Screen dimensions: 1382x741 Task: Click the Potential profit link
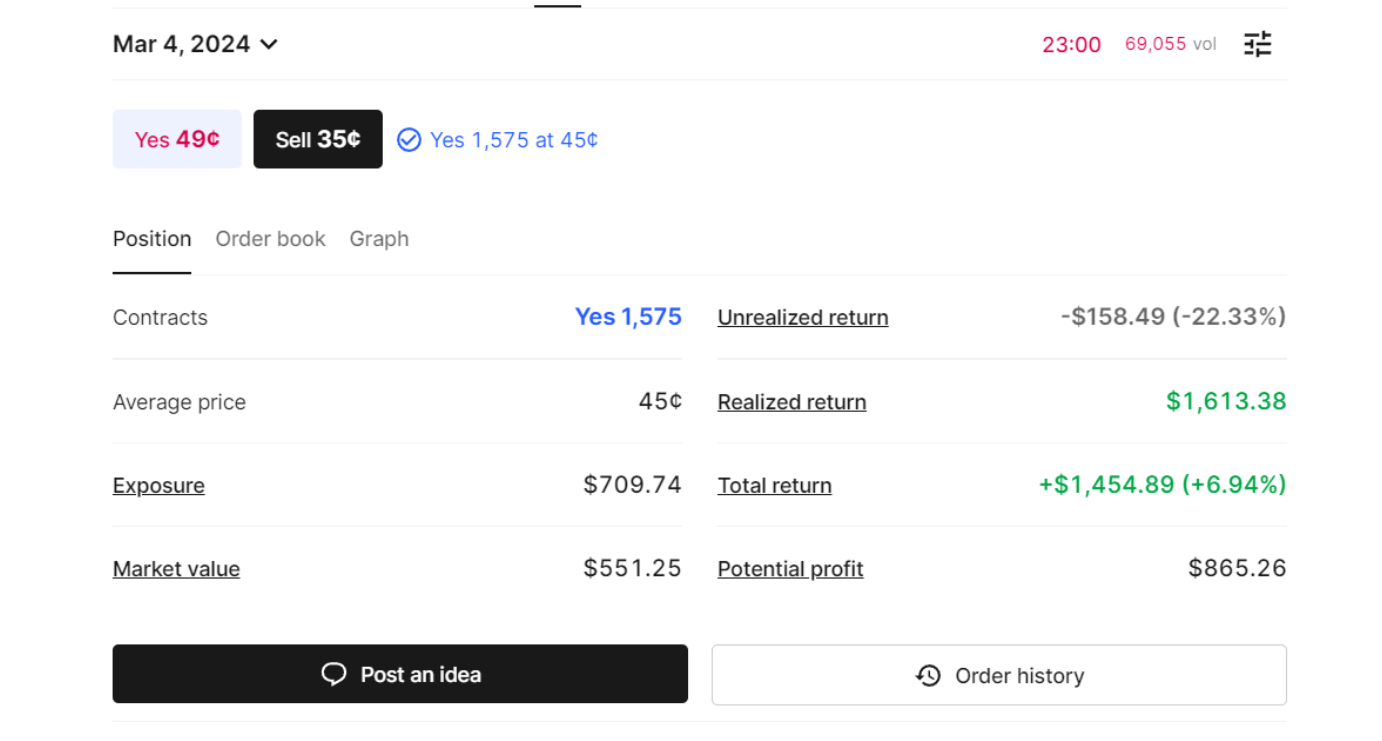click(x=790, y=569)
